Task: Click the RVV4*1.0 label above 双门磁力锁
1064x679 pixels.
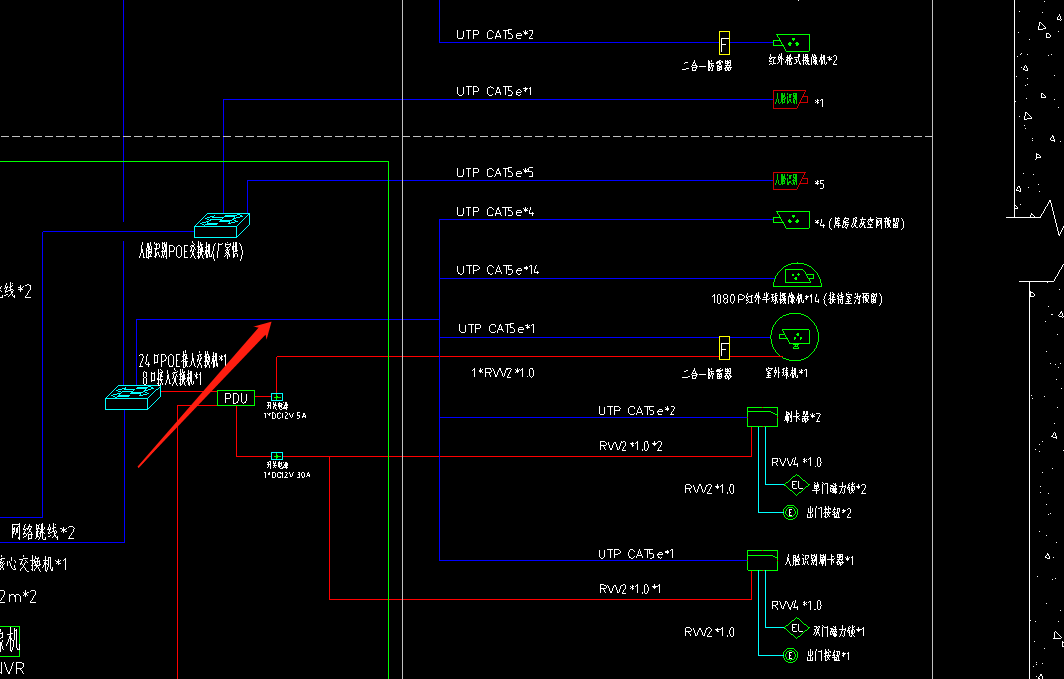Action: [x=796, y=605]
